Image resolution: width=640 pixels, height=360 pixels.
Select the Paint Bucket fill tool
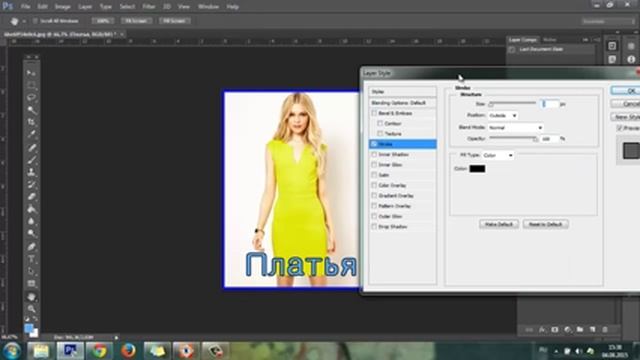point(31,209)
